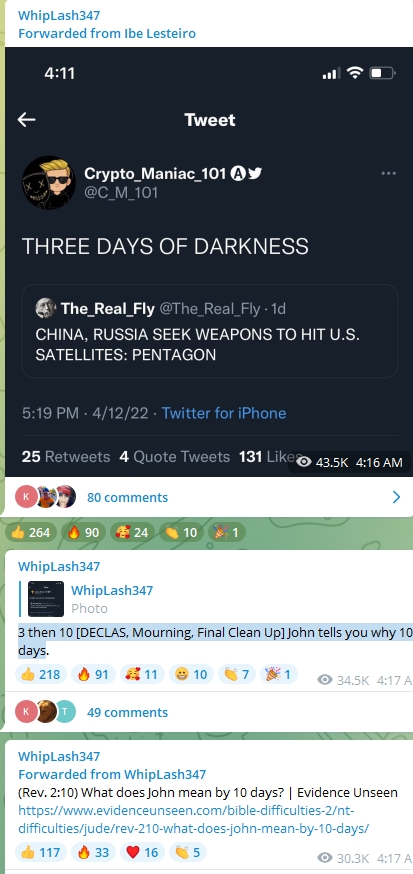Click Forwarded from Ibe Lesteiro header
413x874 pixels.
(107, 33)
